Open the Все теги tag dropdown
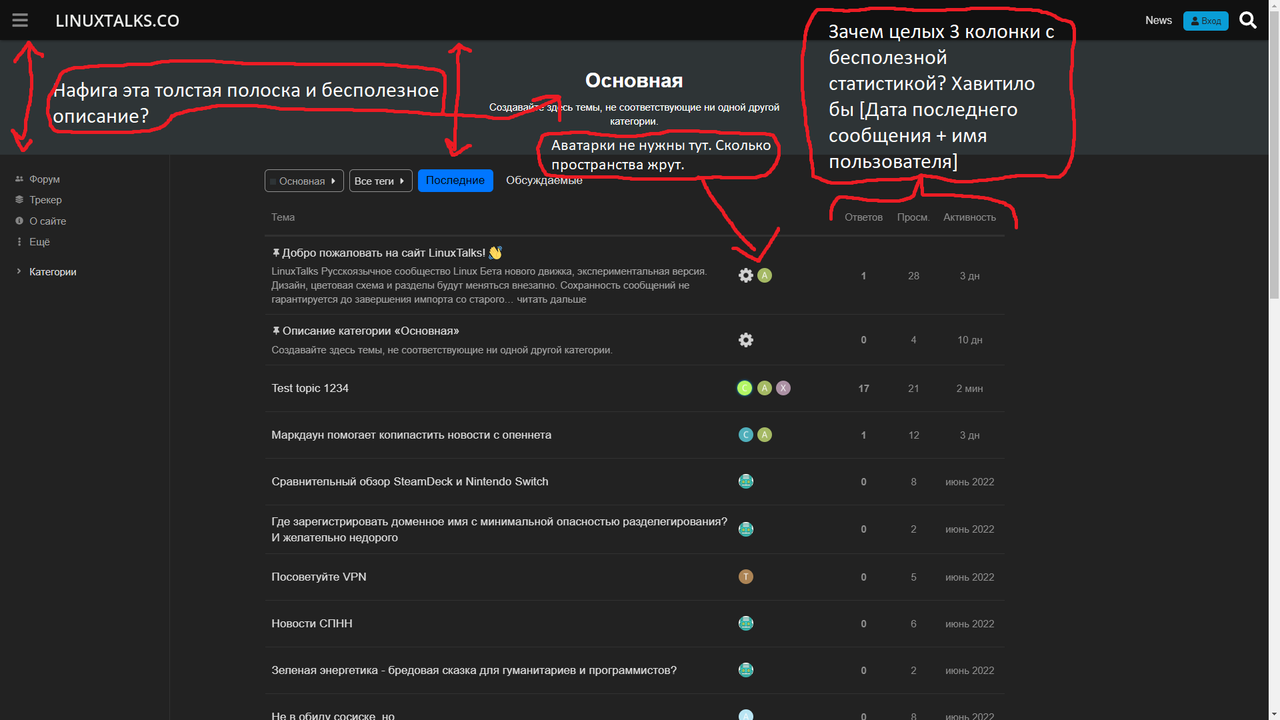Screen dimensions: 1280x720 pyautogui.click(x=380, y=181)
